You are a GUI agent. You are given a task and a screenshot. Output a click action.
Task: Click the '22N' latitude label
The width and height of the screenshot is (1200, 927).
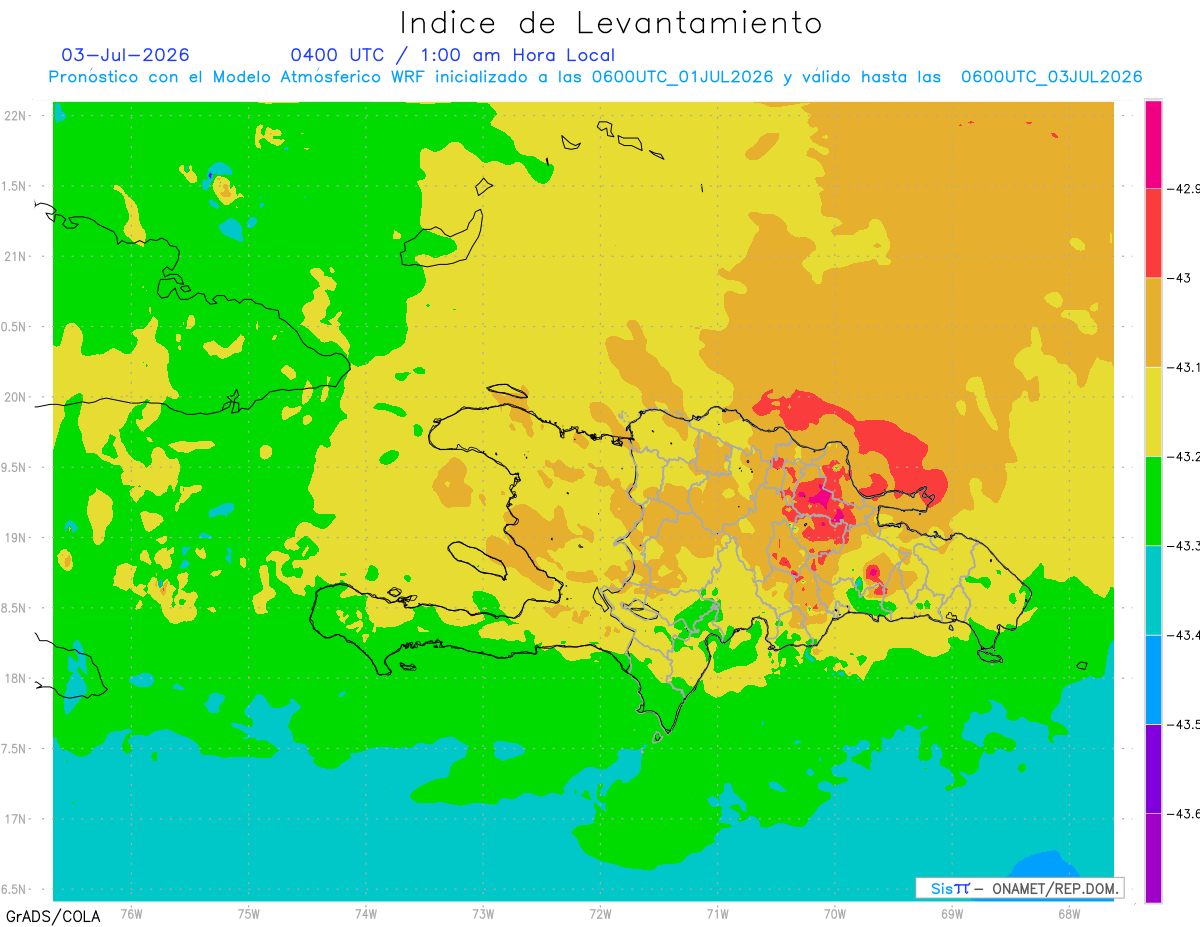click(x=17, y=116)
